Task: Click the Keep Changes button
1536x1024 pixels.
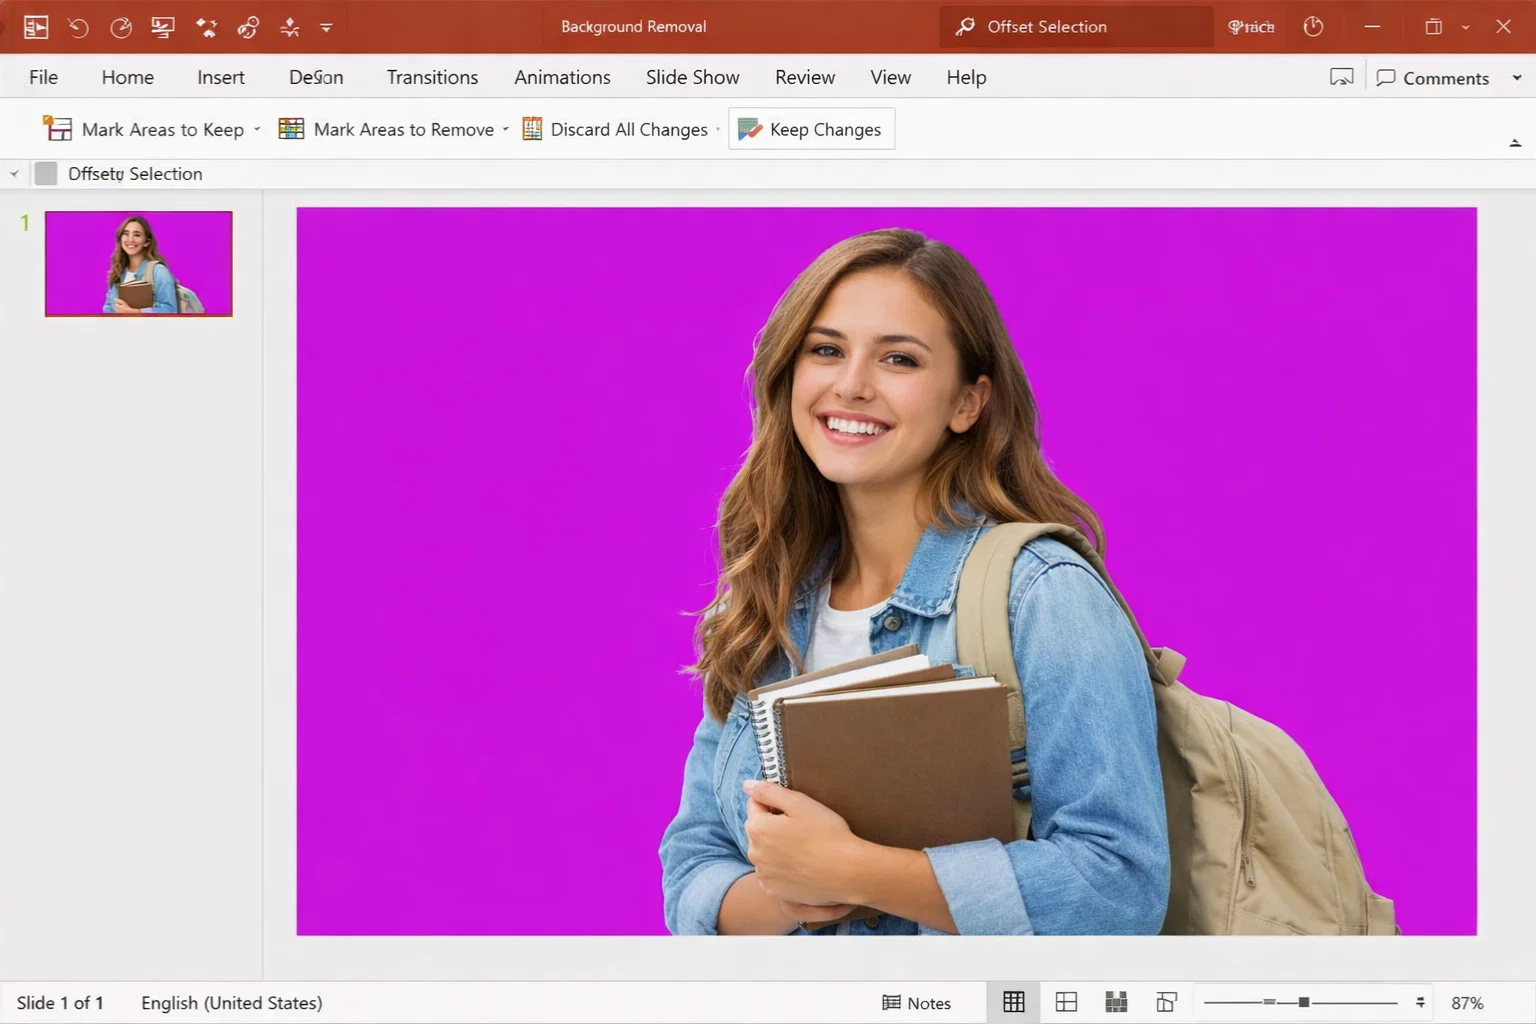Action: point(811,129)
